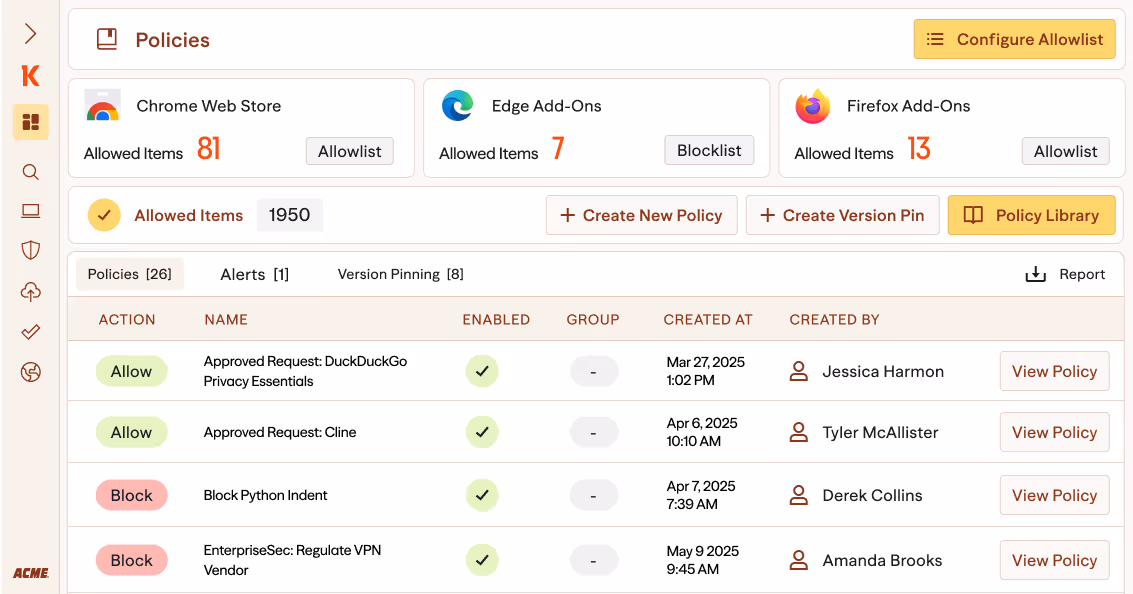This screenshot has width=1133, height=594.
Task: Click group pill for DuckDuckGo row
Action: tap(593, 371)
